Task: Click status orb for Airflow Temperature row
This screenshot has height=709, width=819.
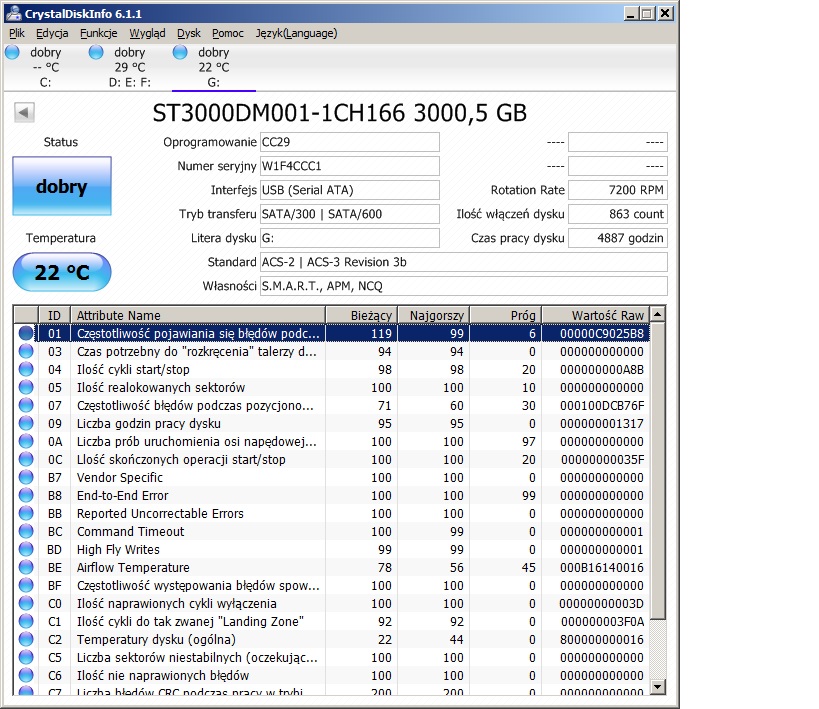Action: [26, 567]
